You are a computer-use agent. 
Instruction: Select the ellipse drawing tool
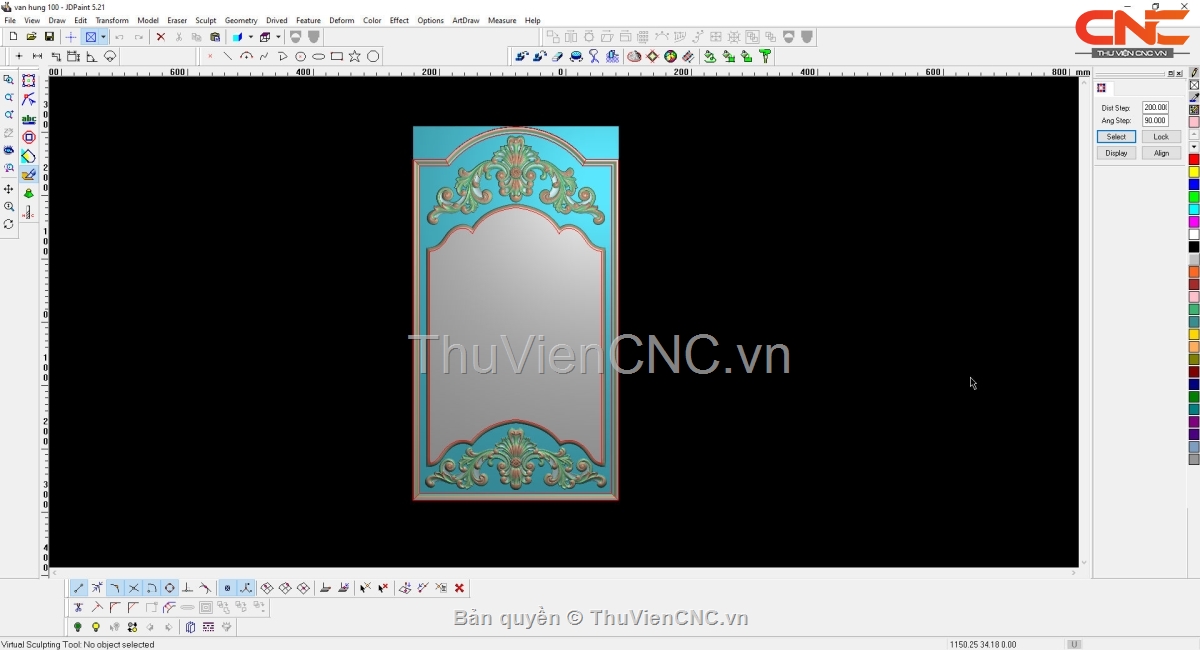click(x=318, y=57)
